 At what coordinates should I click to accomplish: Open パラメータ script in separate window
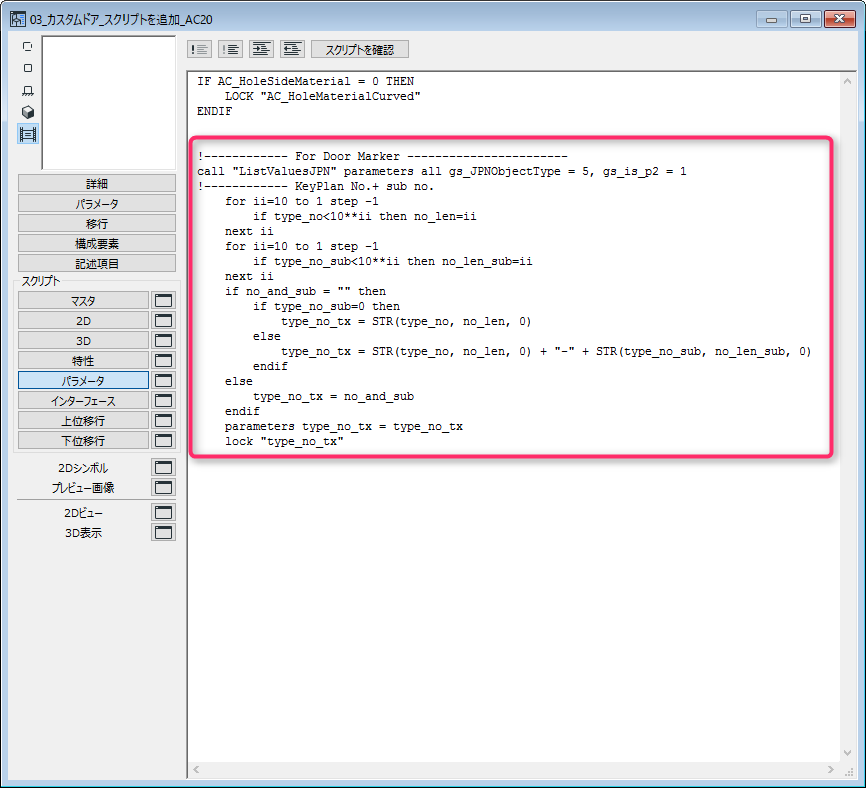tap(163, 380)
